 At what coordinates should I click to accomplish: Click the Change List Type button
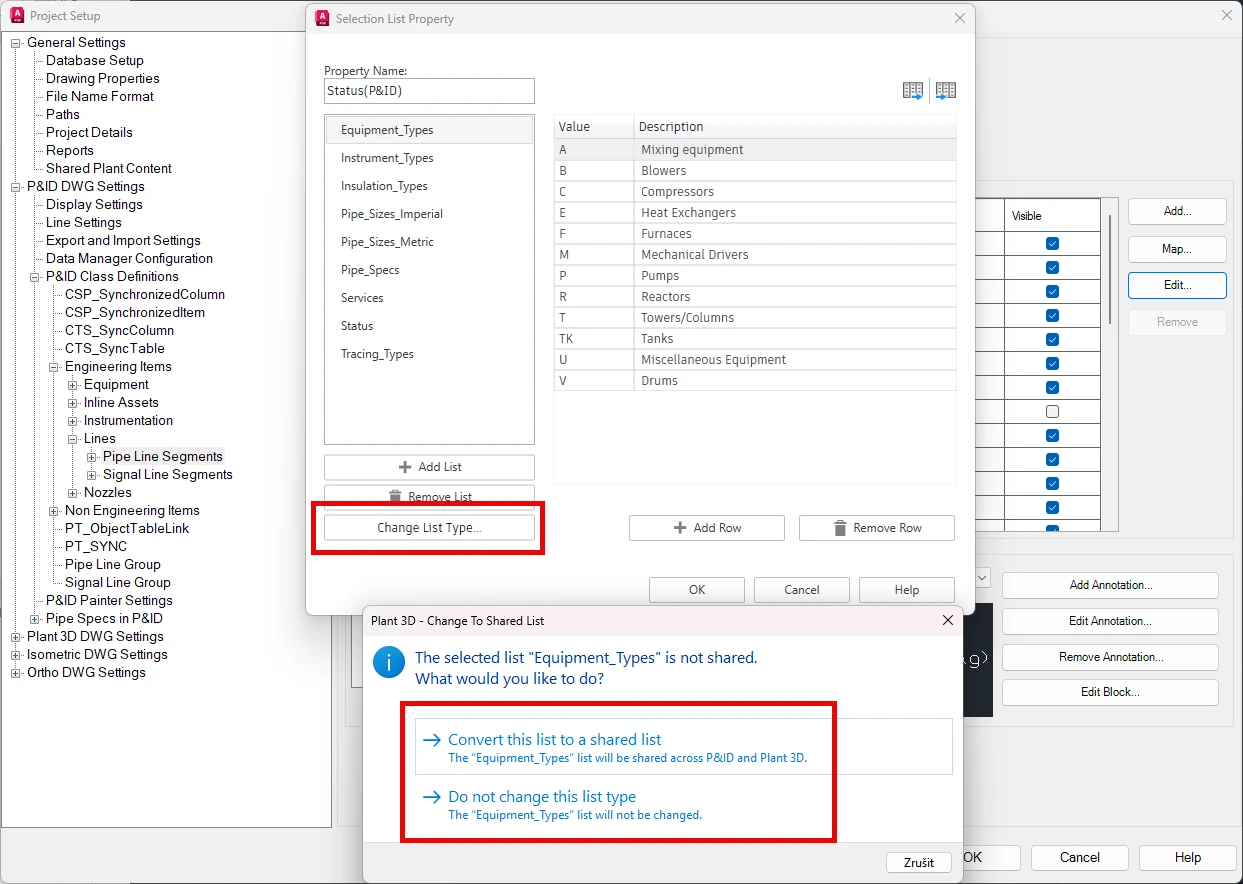coord(429,528)
